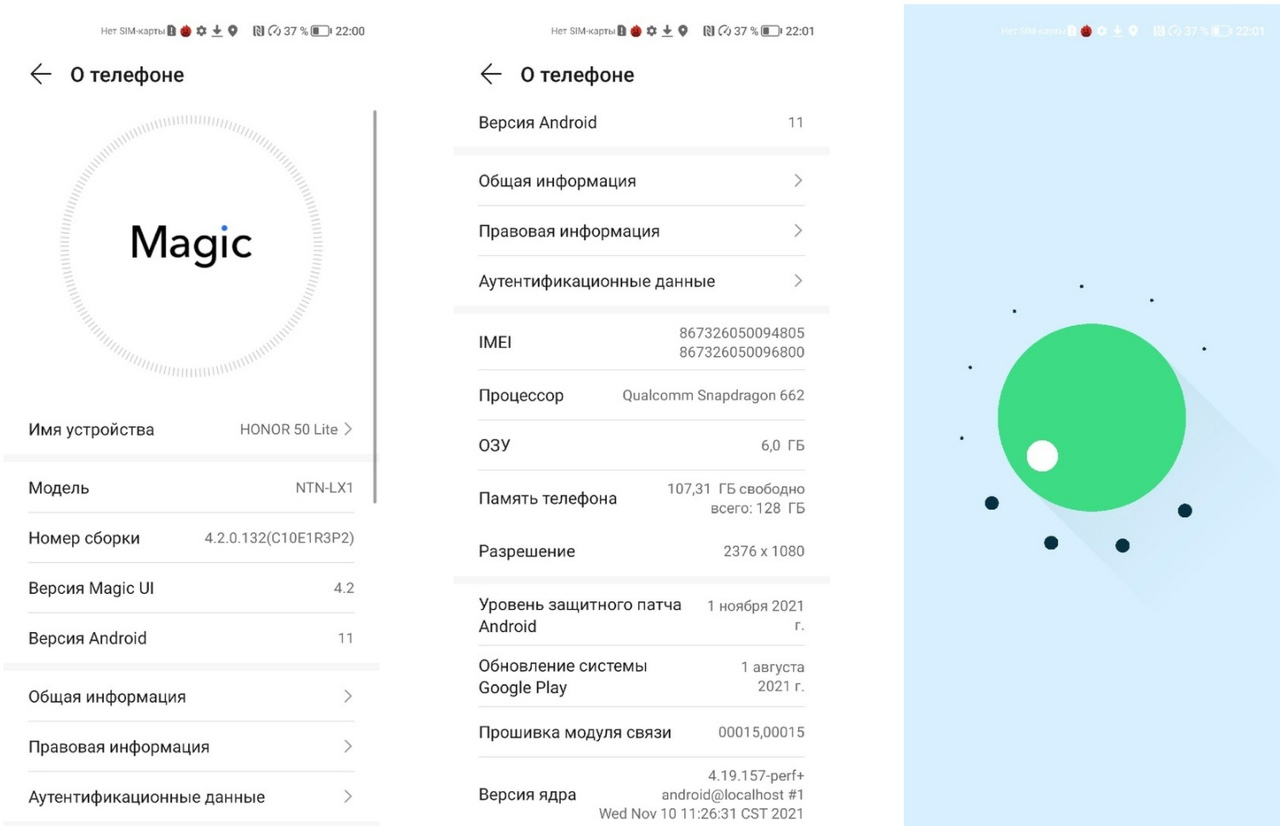Tap the 4.19.157-perf+ kernel version
This screenshot has height=826, width=1280.
tap(756, 775)
